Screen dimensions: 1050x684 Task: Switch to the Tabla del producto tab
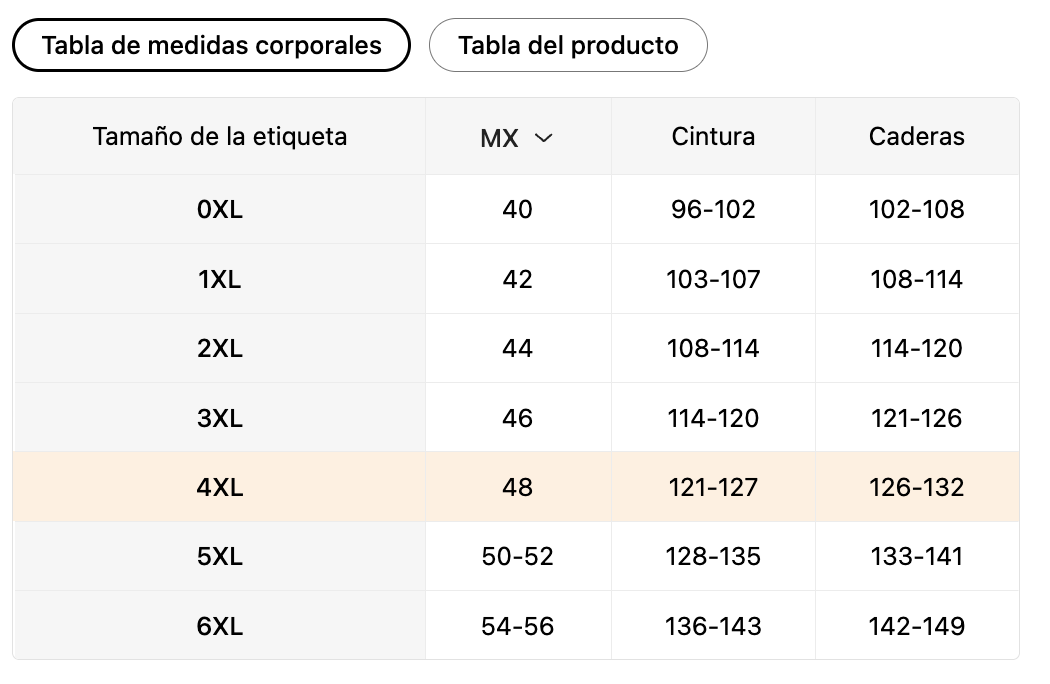pyautogui.click(x=568, y=45)
